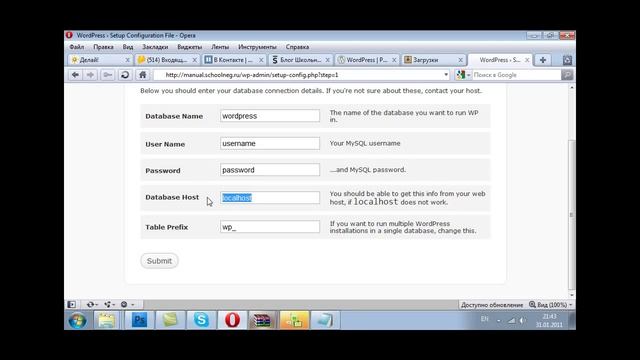Viewport: 640px width, 360px height.
Task: Open Opera Unite icon in status bar
Action: pos(109,304)
